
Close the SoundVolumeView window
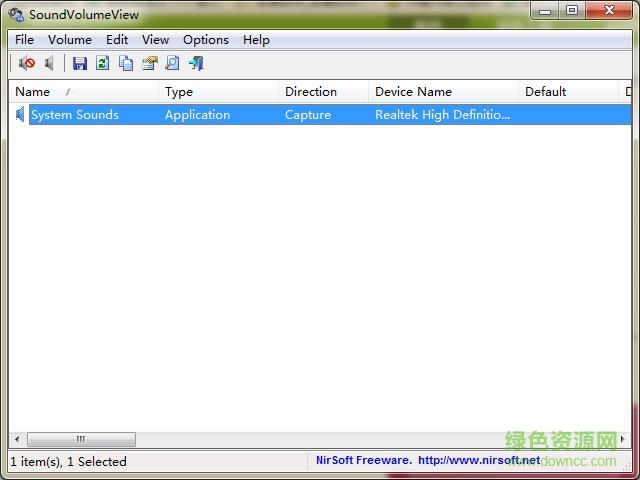pyautogui.click(x=609, y=11)
